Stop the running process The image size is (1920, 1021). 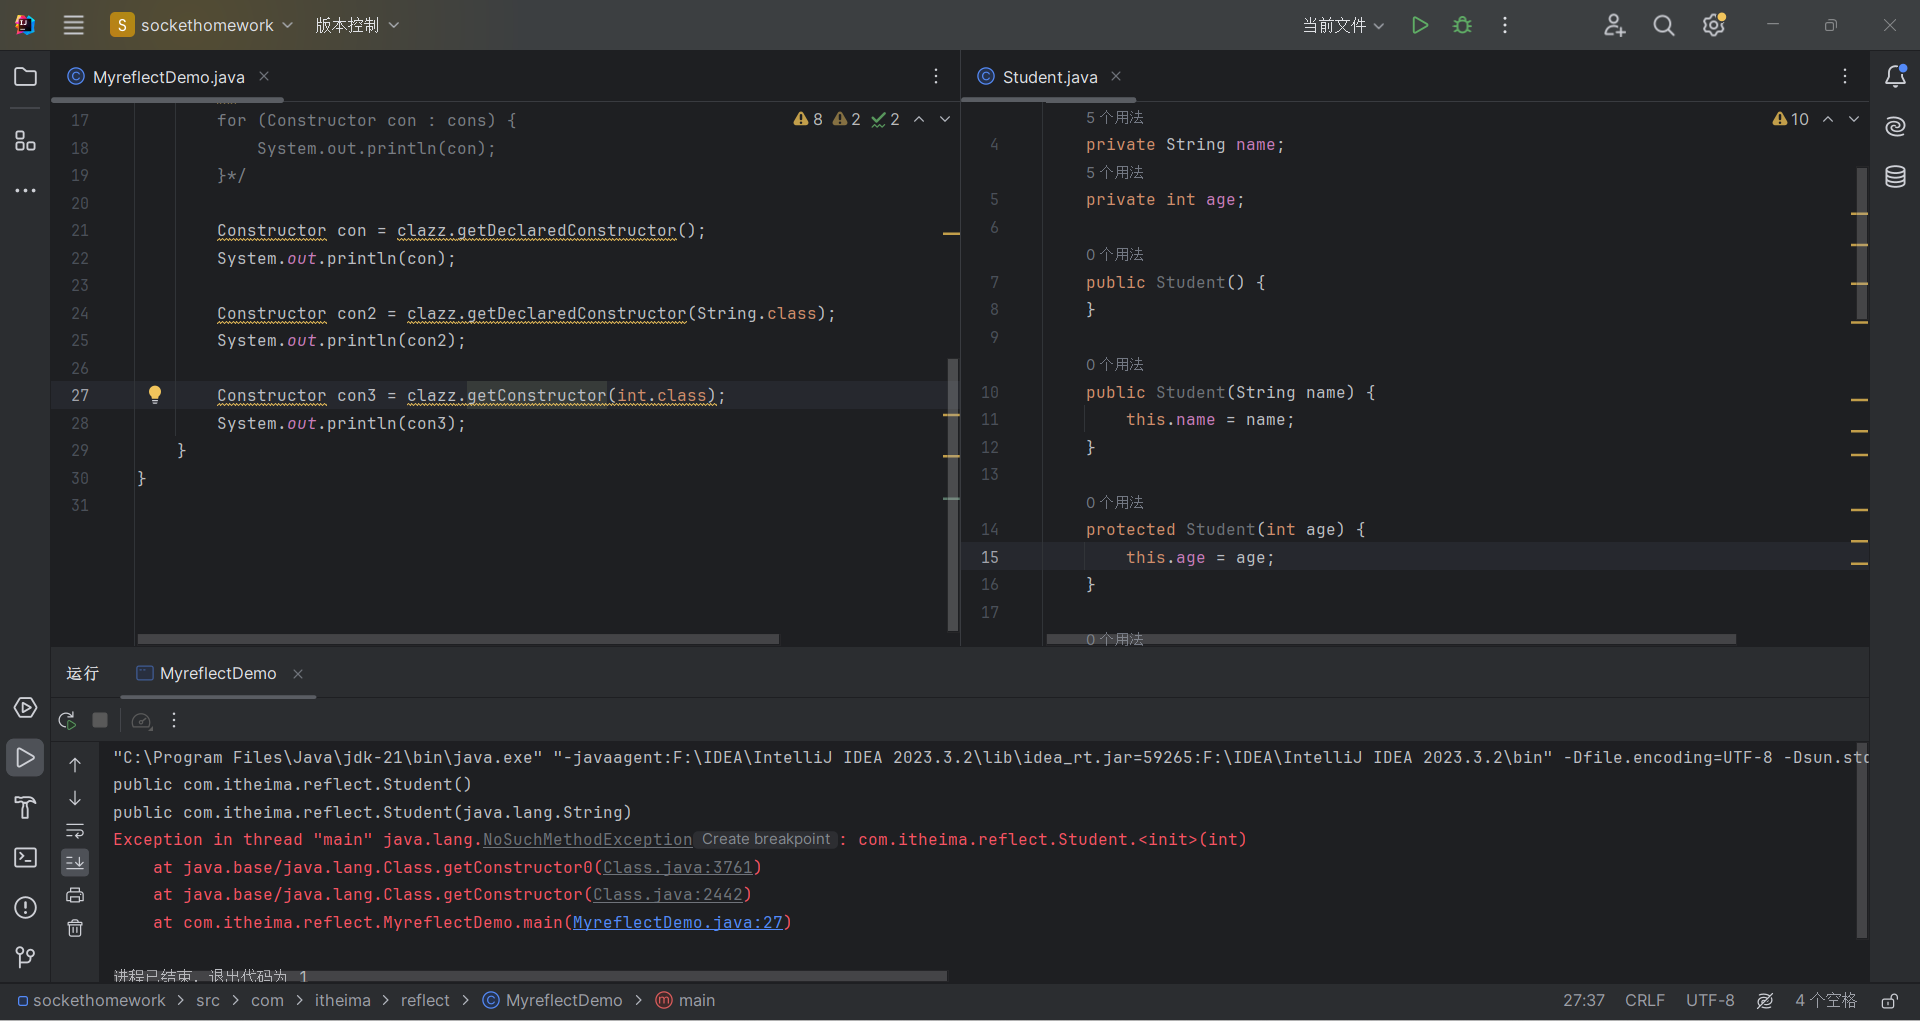tap(100, 720)
